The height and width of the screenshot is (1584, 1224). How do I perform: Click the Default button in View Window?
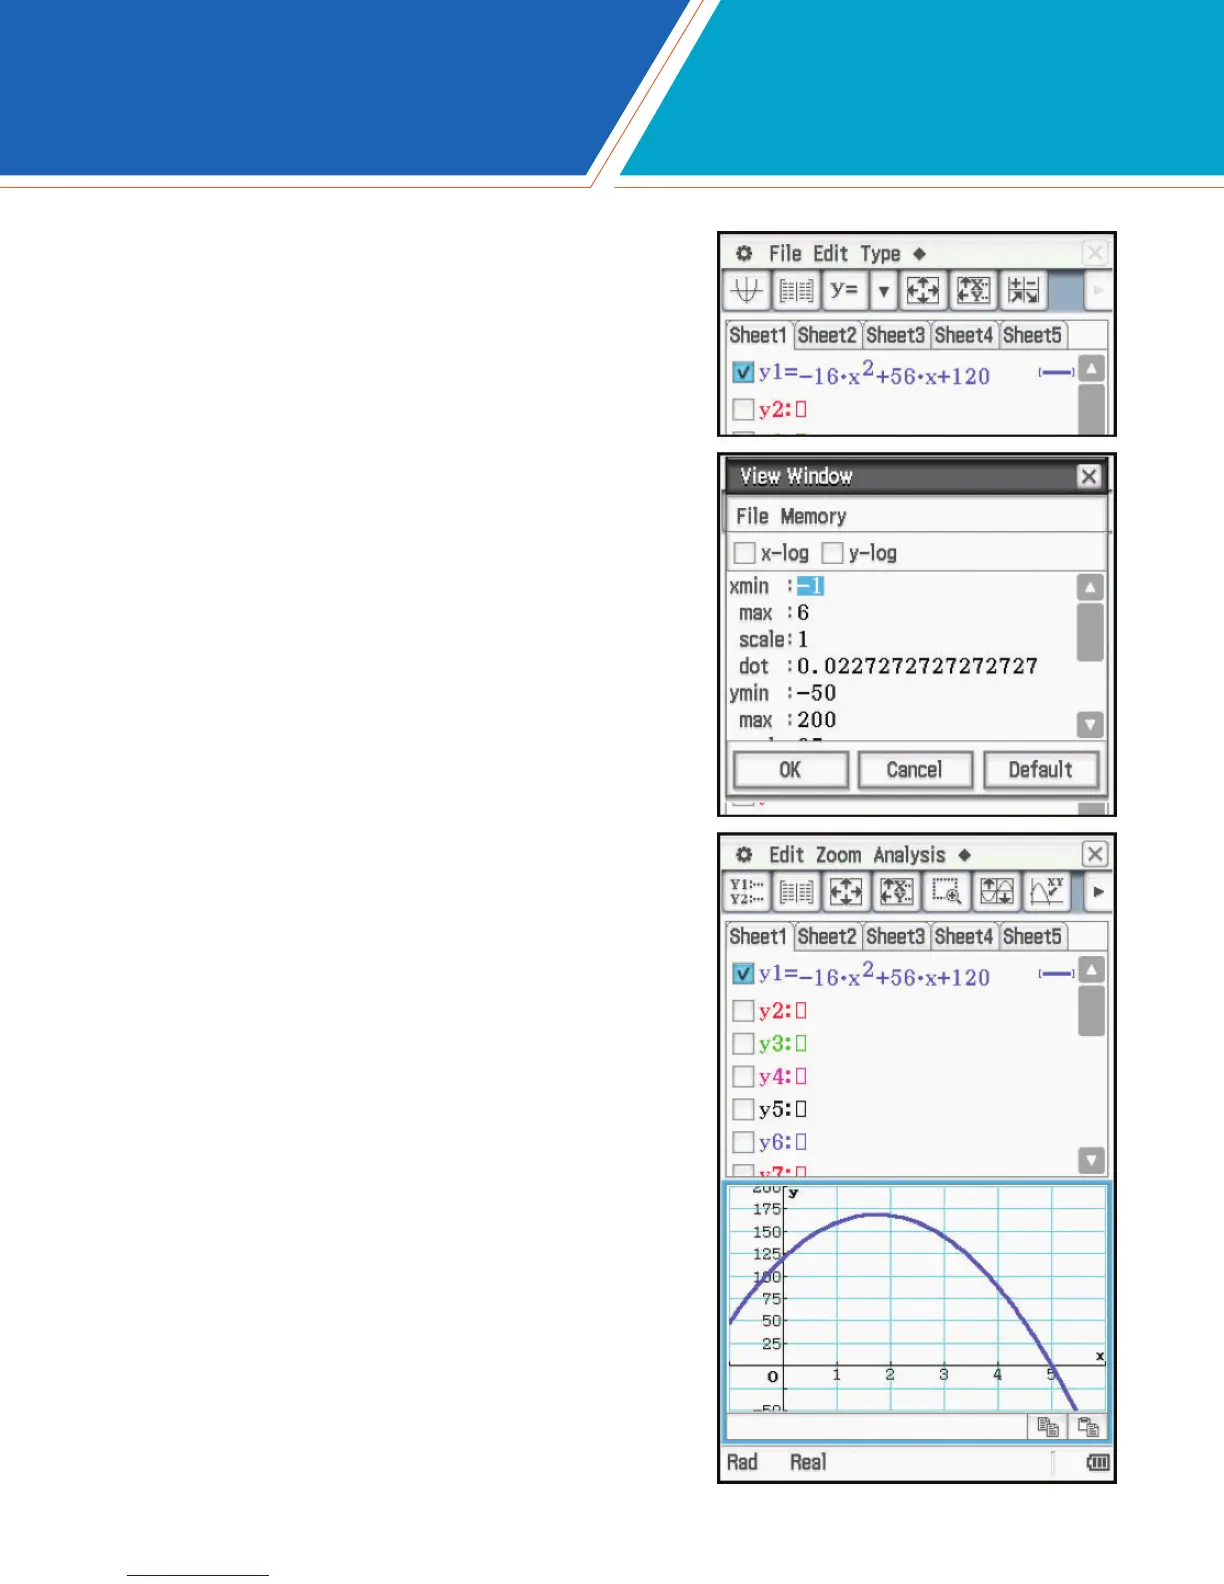(1040, 770)
